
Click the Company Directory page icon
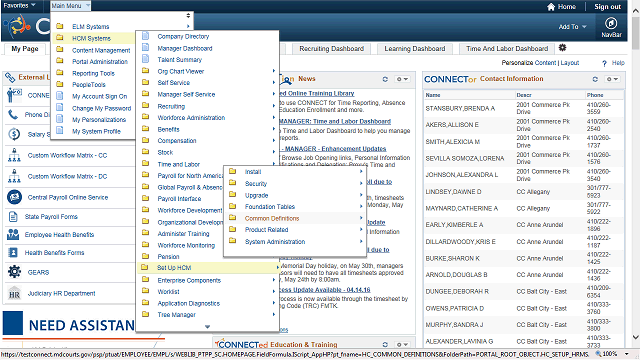coord(145,36)
